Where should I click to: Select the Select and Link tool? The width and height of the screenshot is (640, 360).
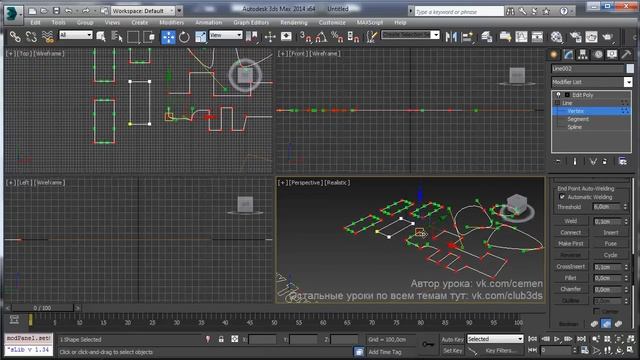16,37
